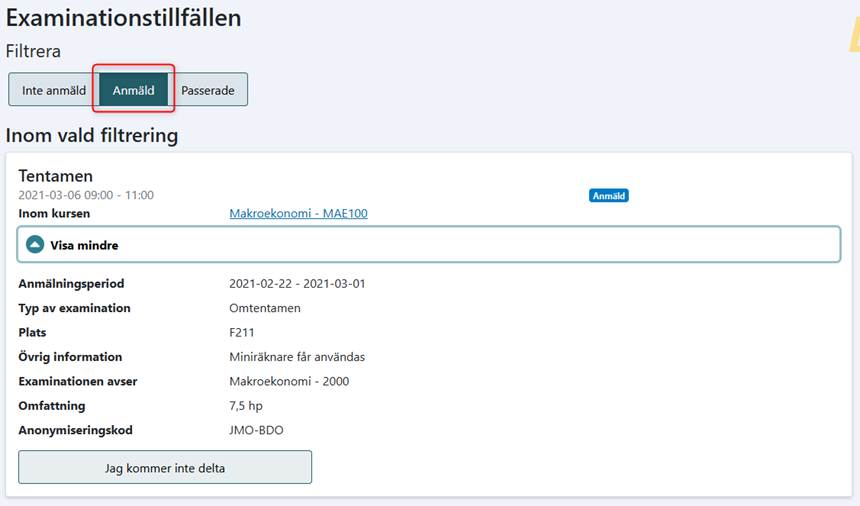Click the Tentamen heading
The height and width of the screenshot is (506, 860).
tap(55, 176)
